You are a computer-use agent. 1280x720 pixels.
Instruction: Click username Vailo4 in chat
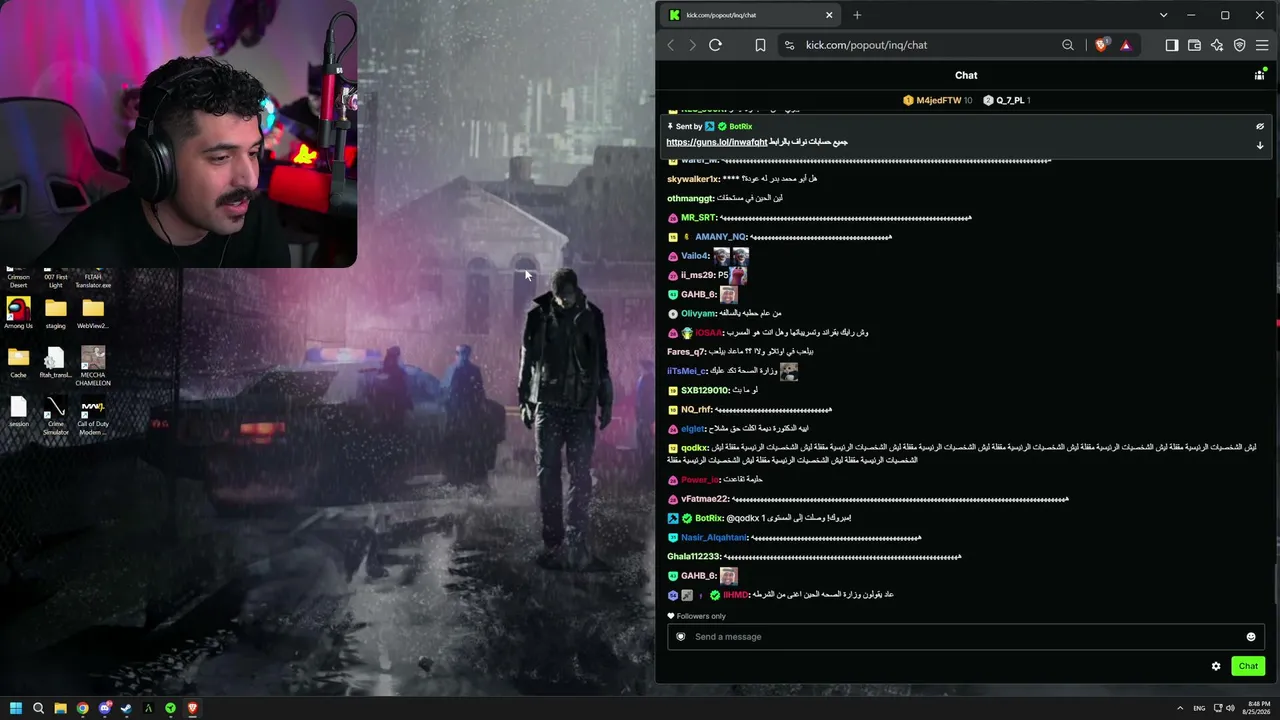[695, 256]
